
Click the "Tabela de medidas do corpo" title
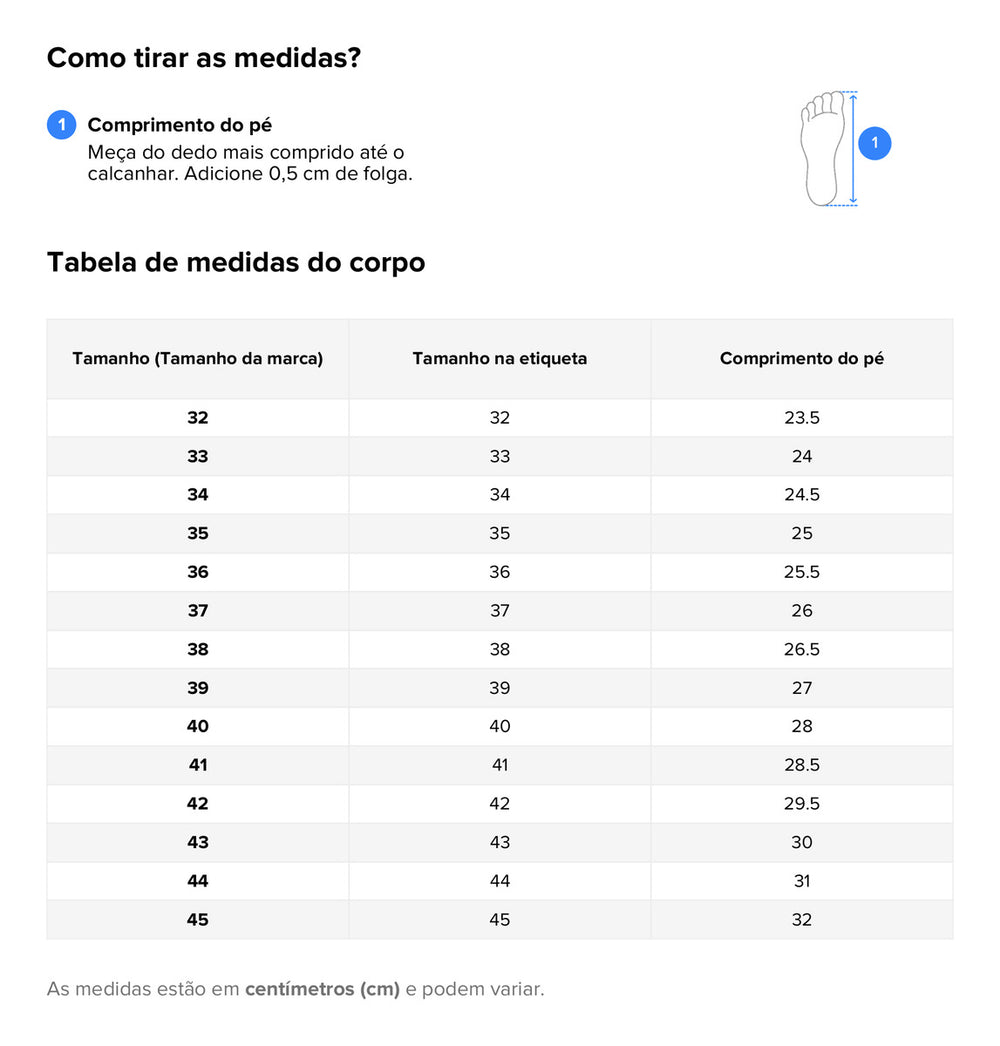click(236, 262)
